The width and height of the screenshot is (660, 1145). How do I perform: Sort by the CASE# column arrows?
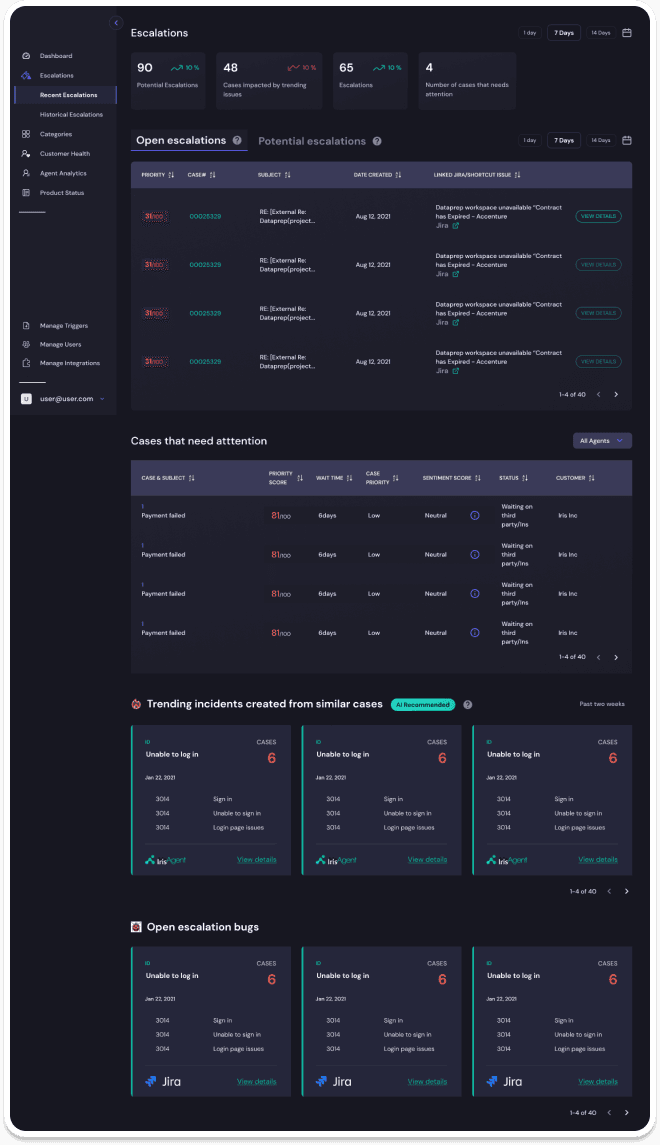(x=212, y=175)
